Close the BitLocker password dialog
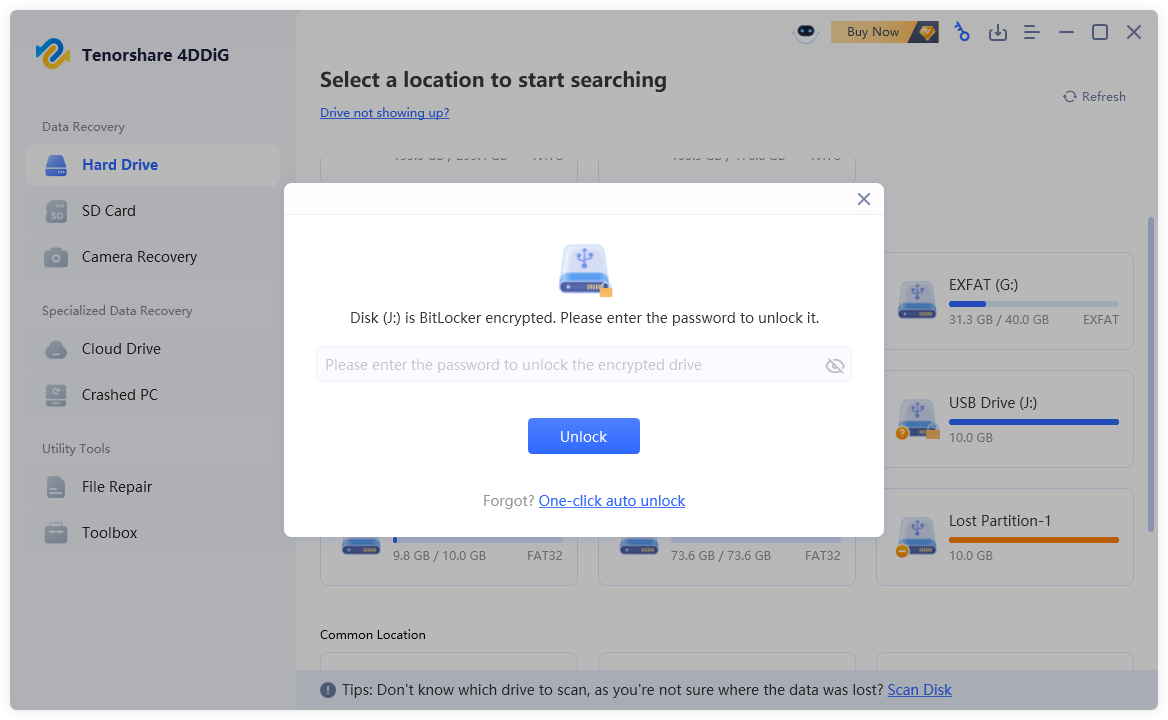1168x720 pixels. pyautogui.click(x=864, y=199)
